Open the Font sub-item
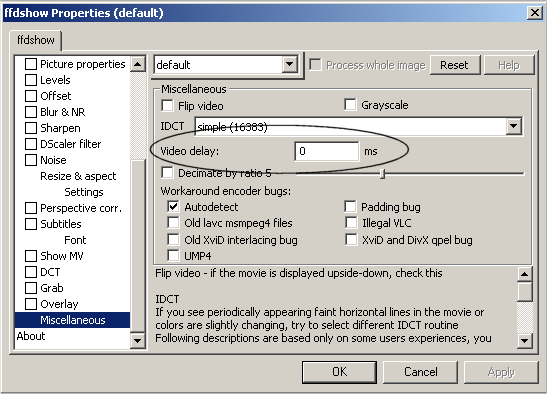This screenshot has height=394, width=547. 75,240
